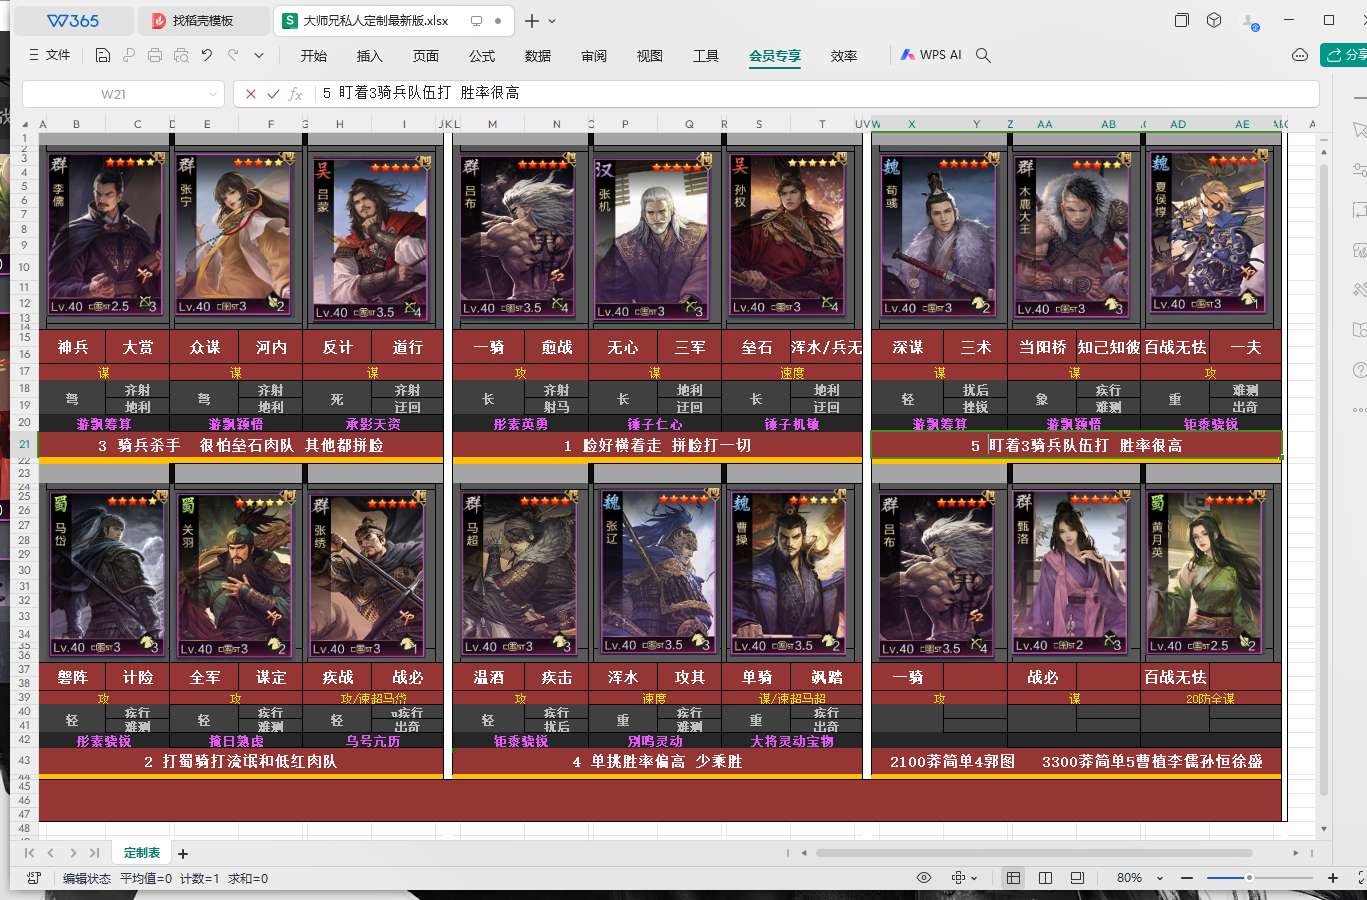
Task: Add new sheet with plus icon
Action: click(x=183, y=854)
